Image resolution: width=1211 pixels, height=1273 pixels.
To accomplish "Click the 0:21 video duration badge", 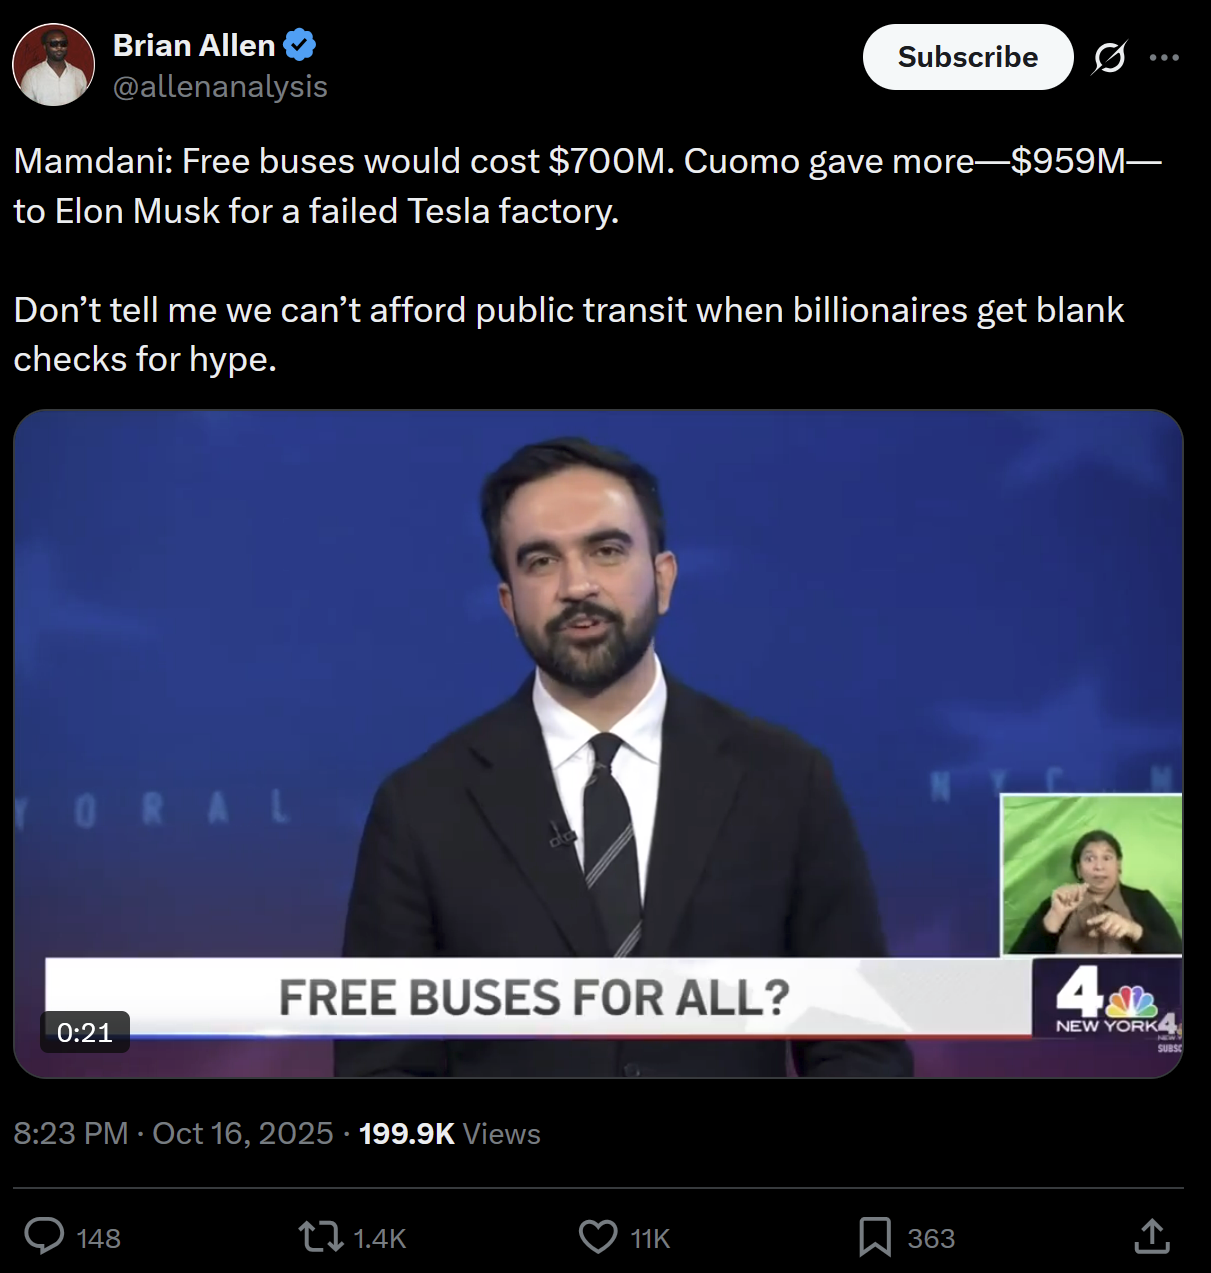I will (x=85, y=1032).
